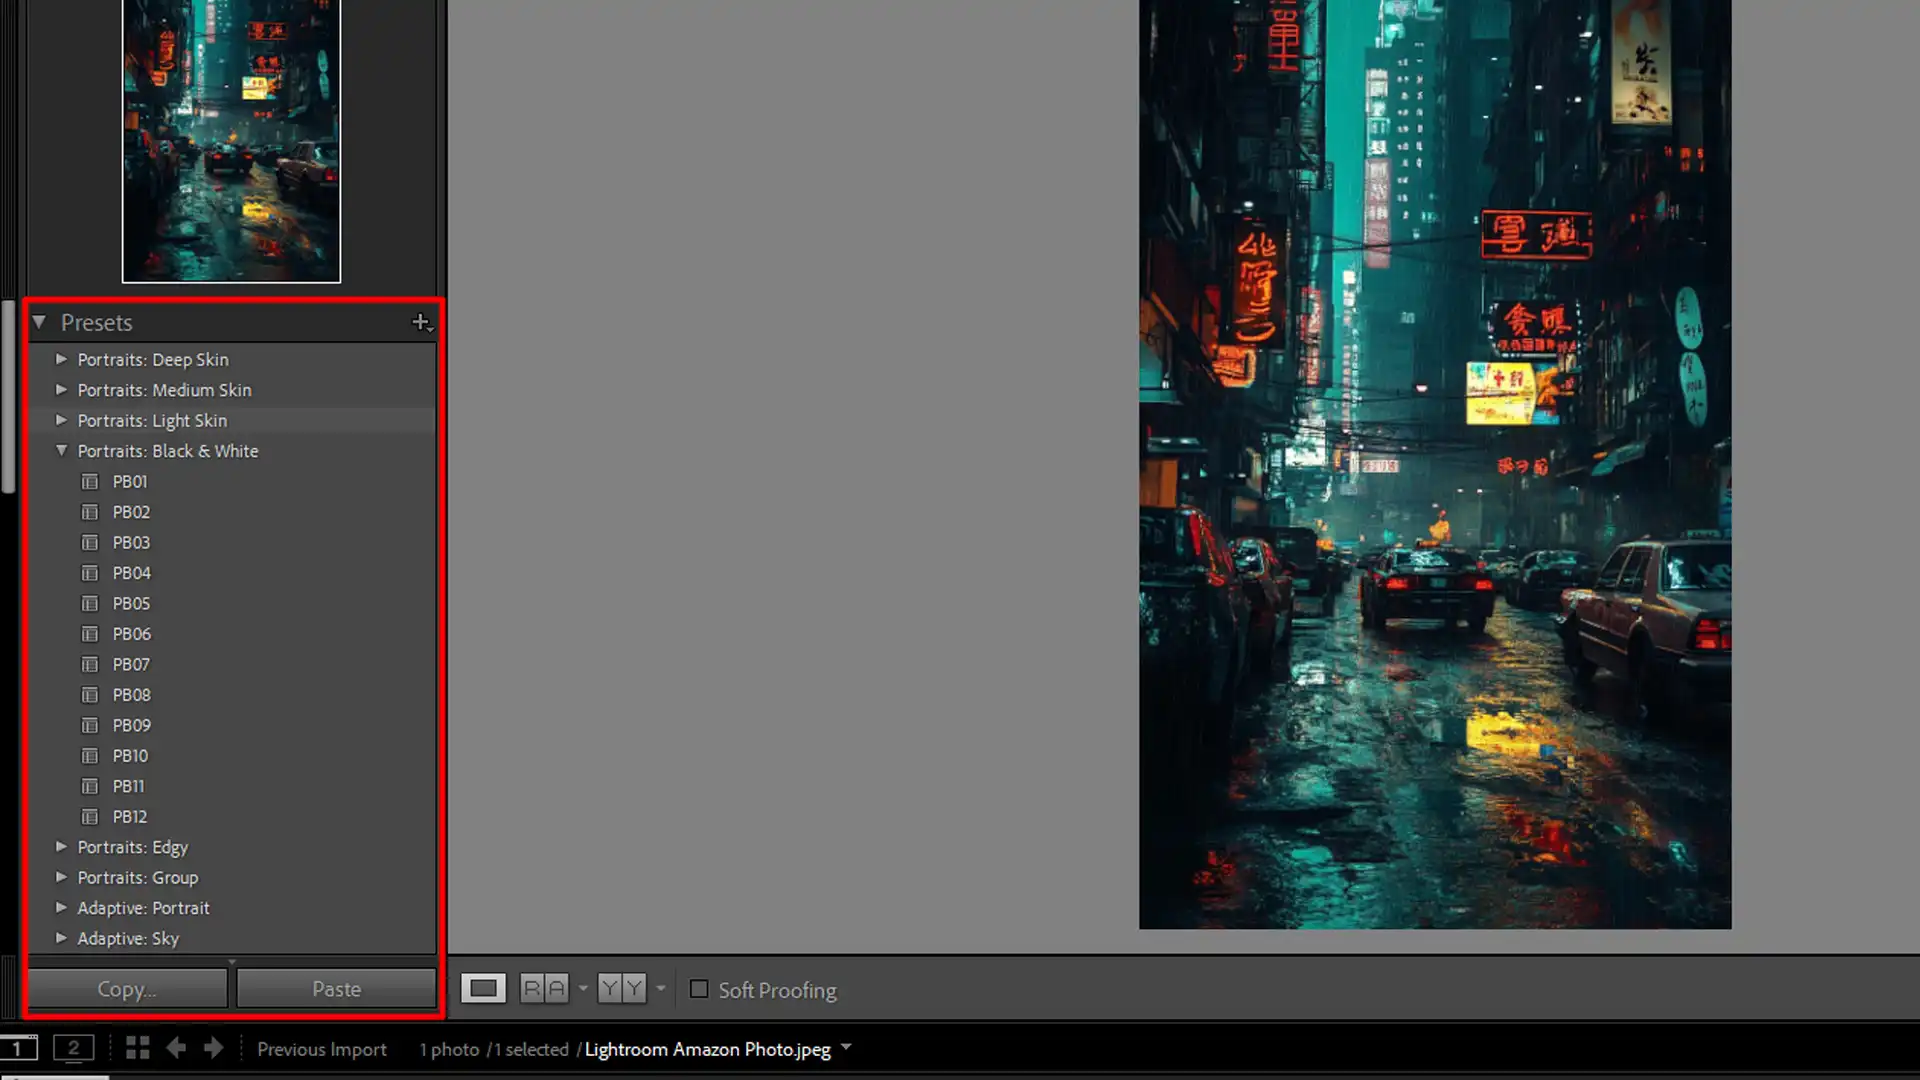Click the PB06 preset icon
Viewport: 1920px width, 1080px height.
click(90, 634)
